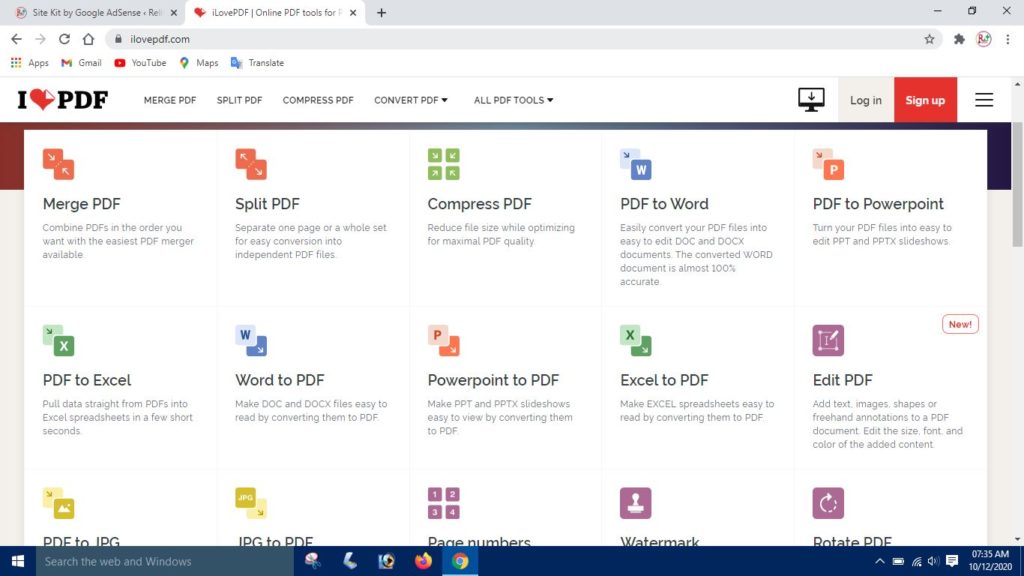Open the hamburger menu icon

coord(984,100)
